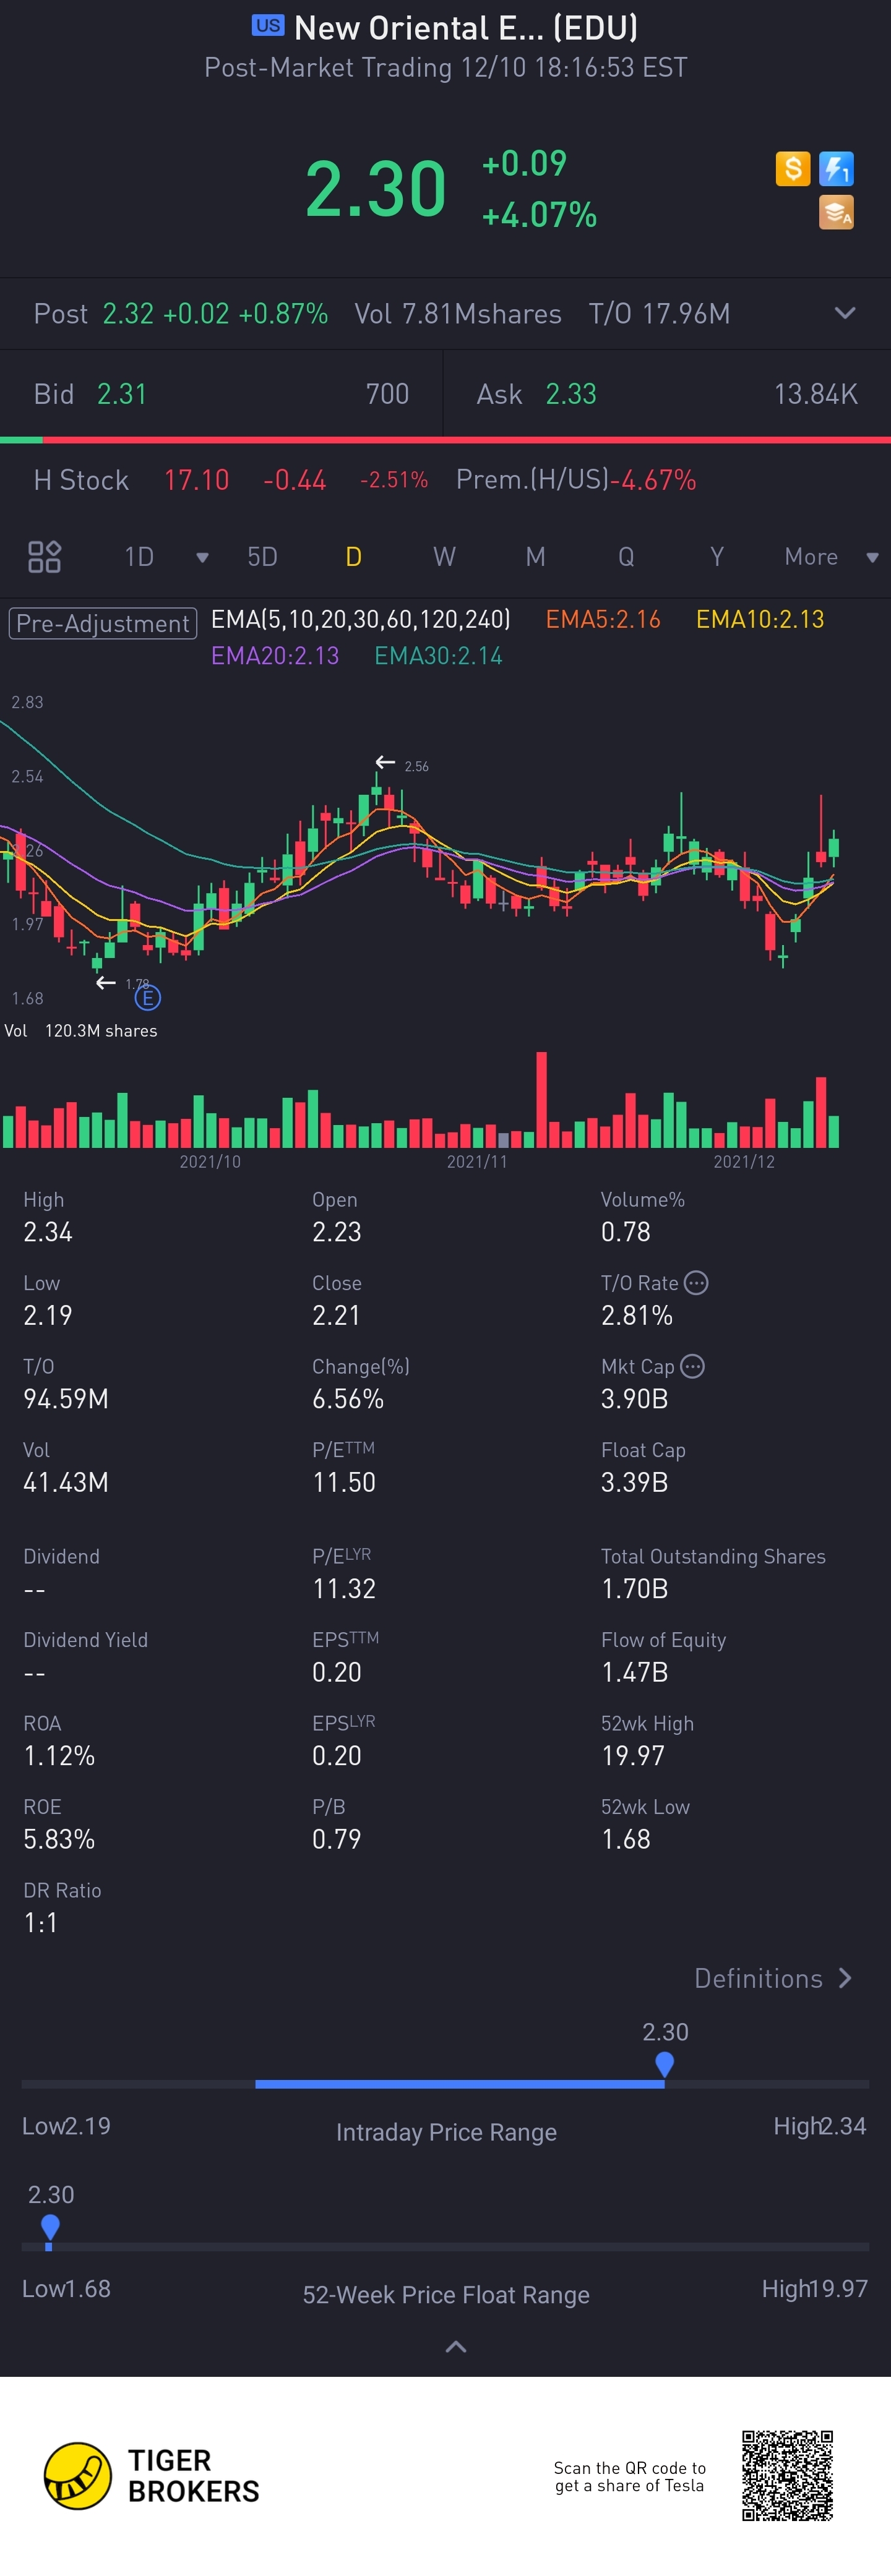Collapse the stats panel with up chevron
This screenshot has height=2576, width=891.
pyautogui.click(x=456, y=2346)
